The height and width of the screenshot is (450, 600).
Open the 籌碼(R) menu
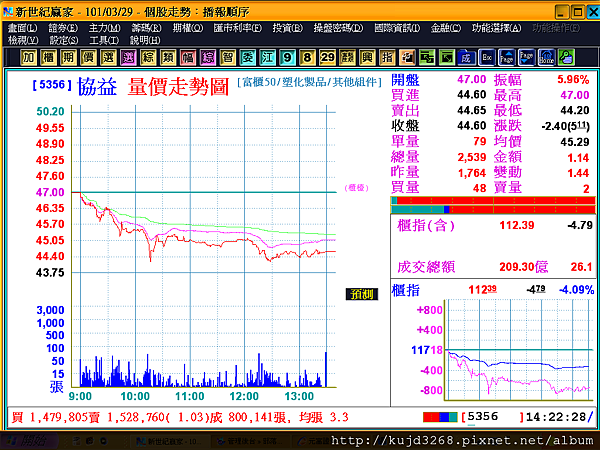147,28
